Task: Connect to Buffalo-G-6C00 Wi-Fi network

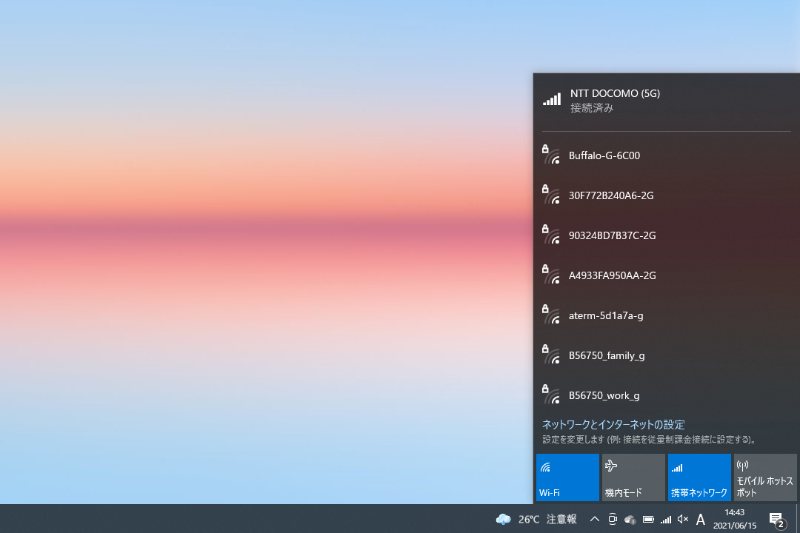Action: (x=666, y=156)
